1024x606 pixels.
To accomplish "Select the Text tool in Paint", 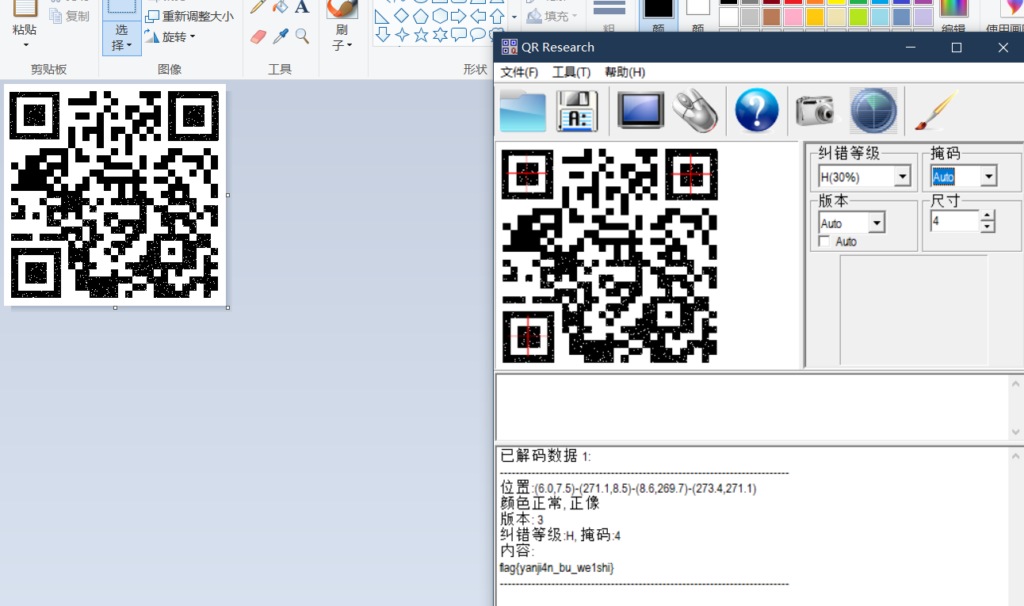I will (x=302, y=7).
